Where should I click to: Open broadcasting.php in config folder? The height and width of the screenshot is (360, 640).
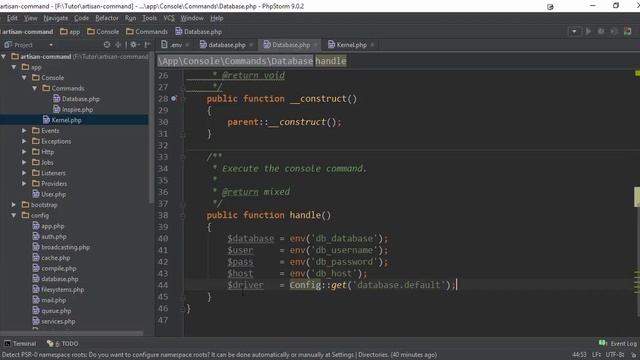(x=61, y=247)
